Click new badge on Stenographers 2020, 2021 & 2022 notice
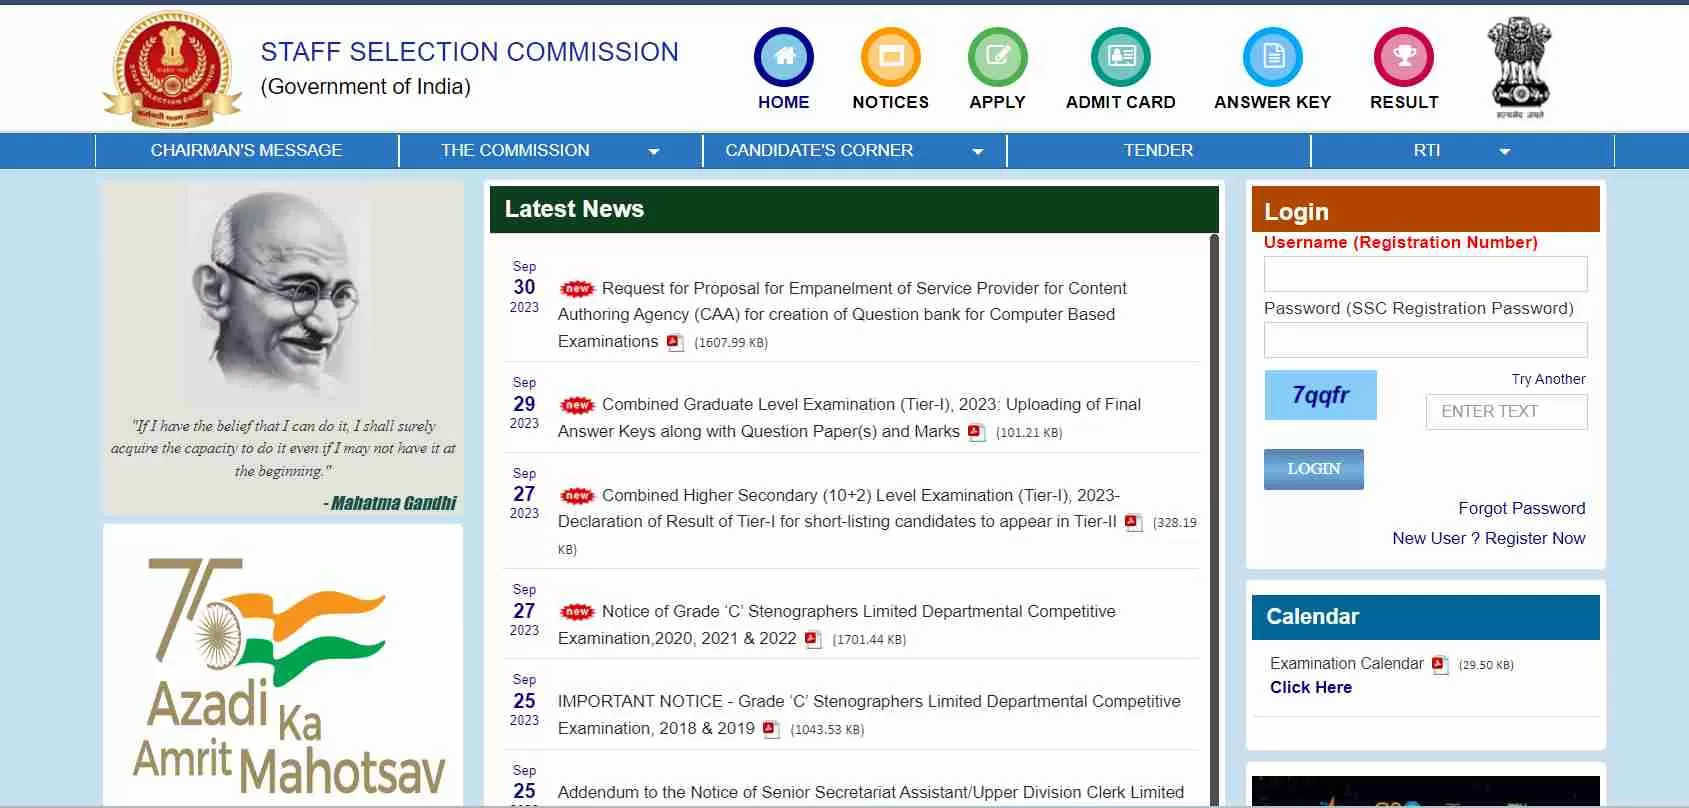Screen dimensions: 1689x808 point(577,612)
